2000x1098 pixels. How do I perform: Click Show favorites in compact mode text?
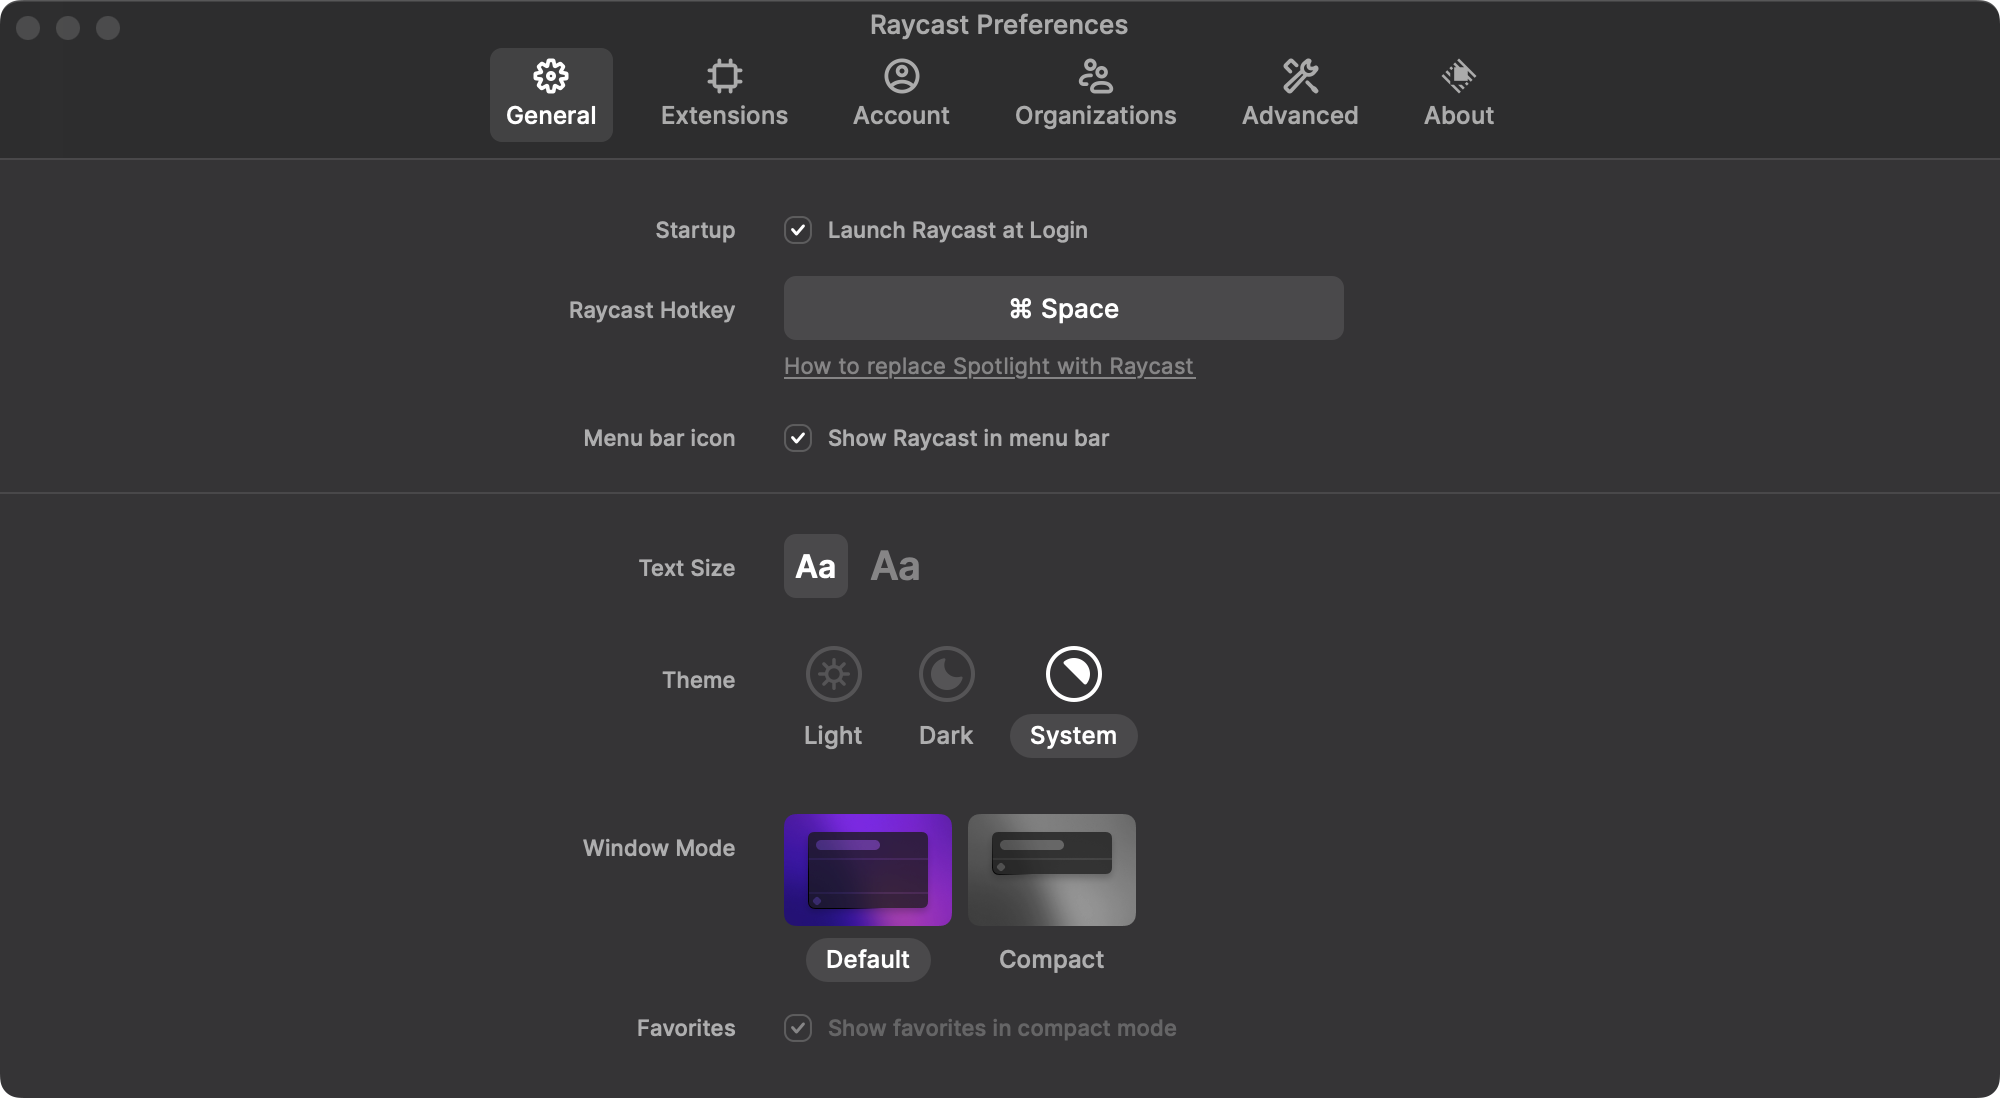point(1002,1028)
